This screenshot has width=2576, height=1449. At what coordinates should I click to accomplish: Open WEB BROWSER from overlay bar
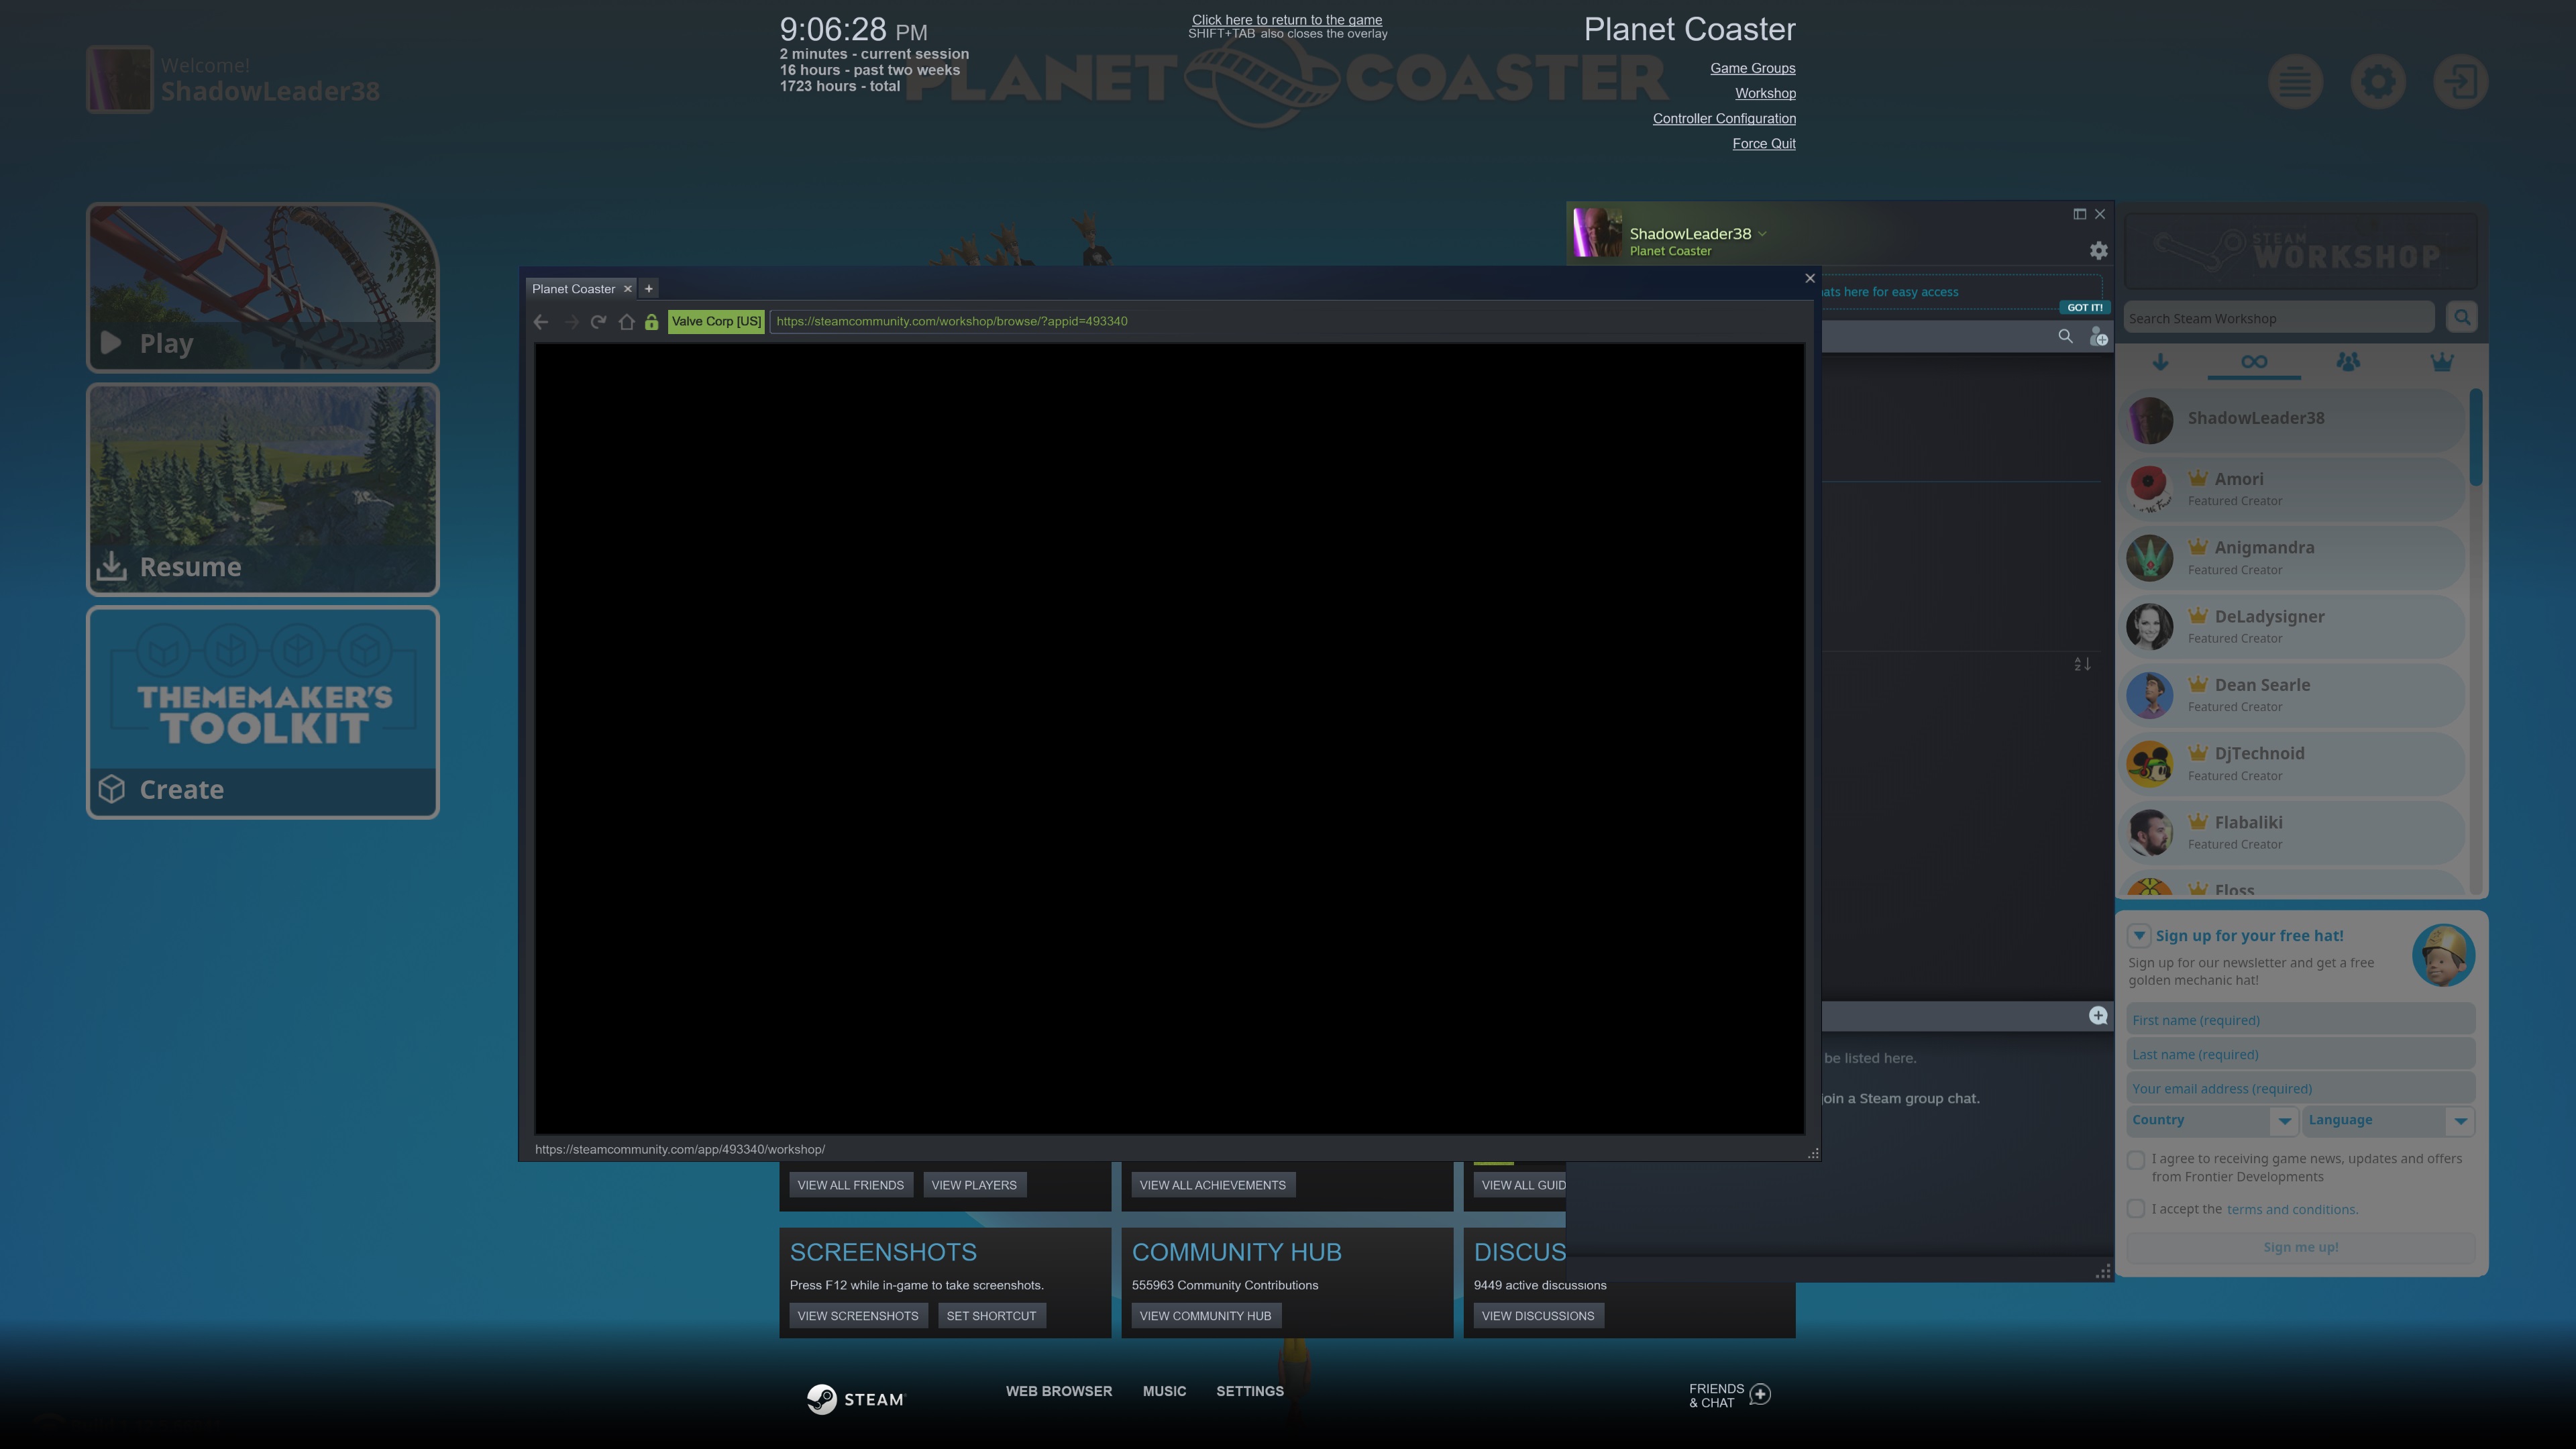click(1058, 1392)
